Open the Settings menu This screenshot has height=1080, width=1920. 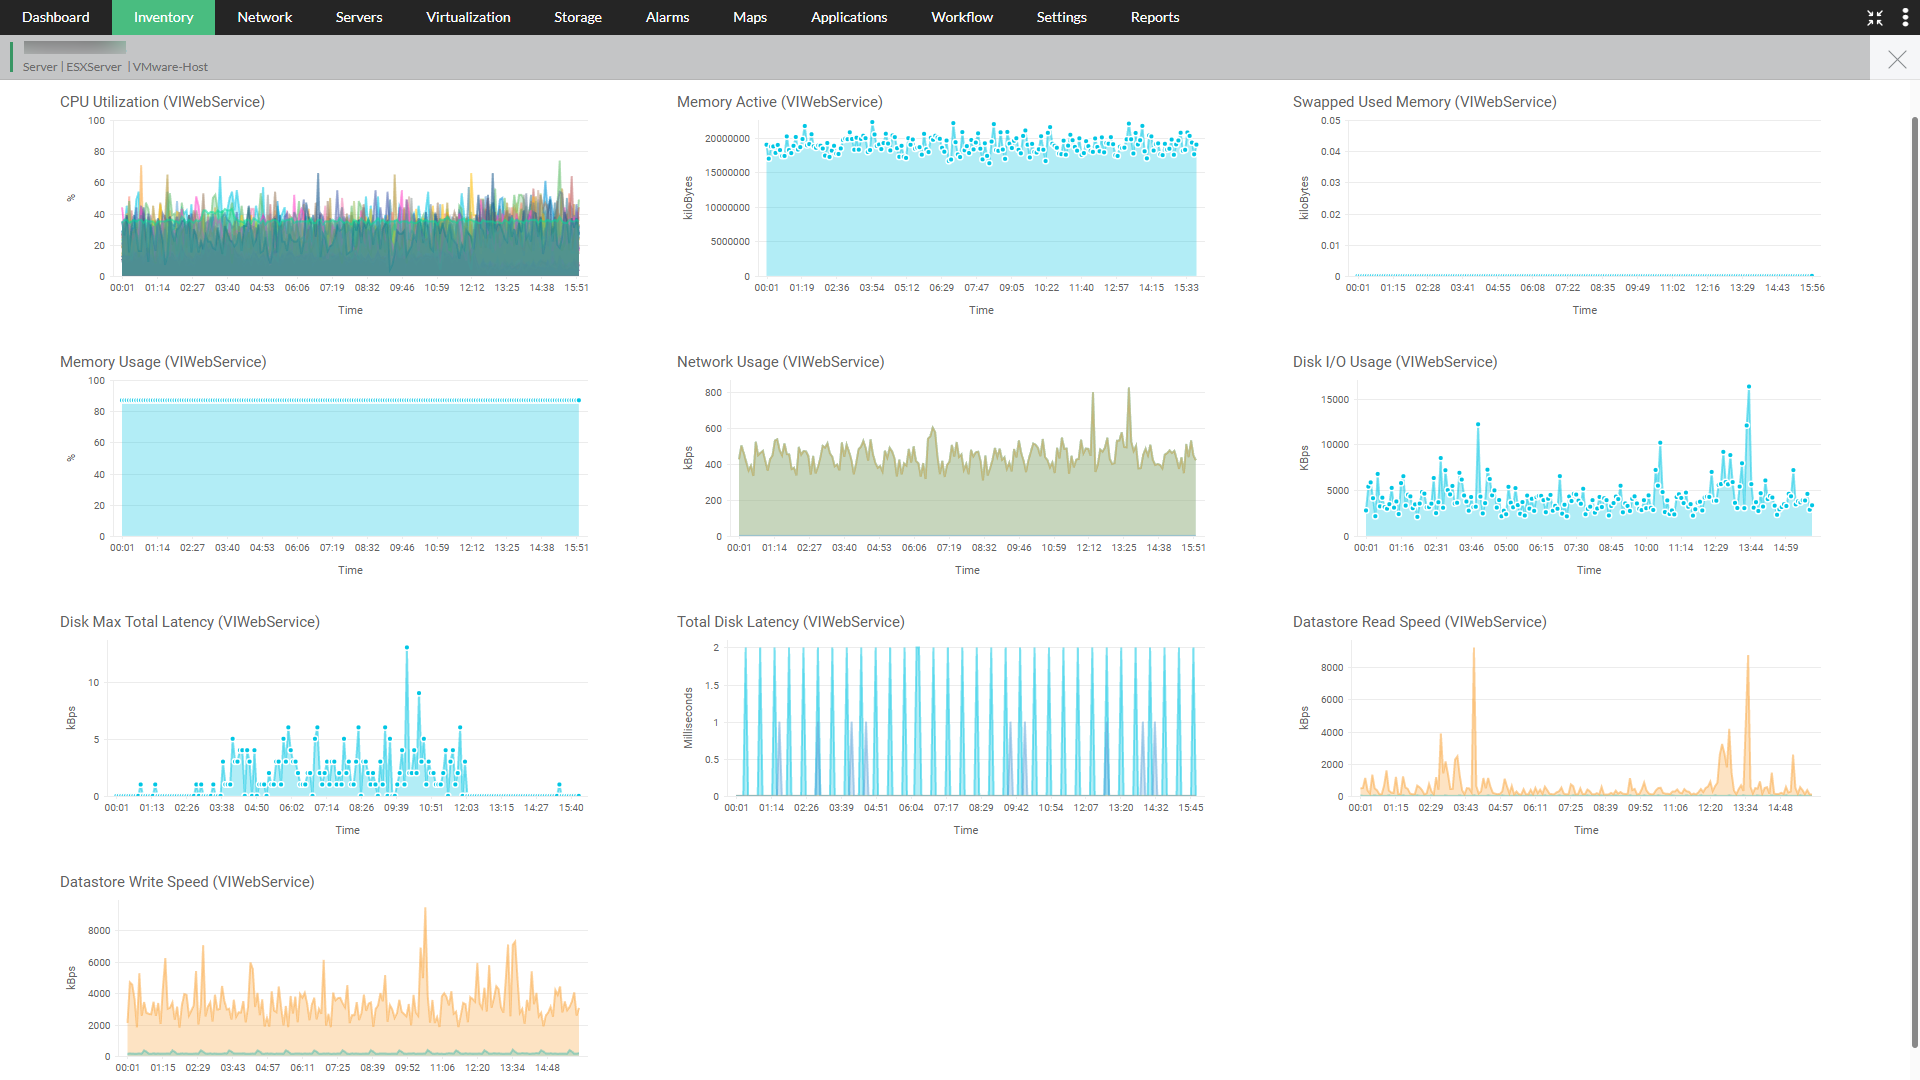pos(1061,17)
